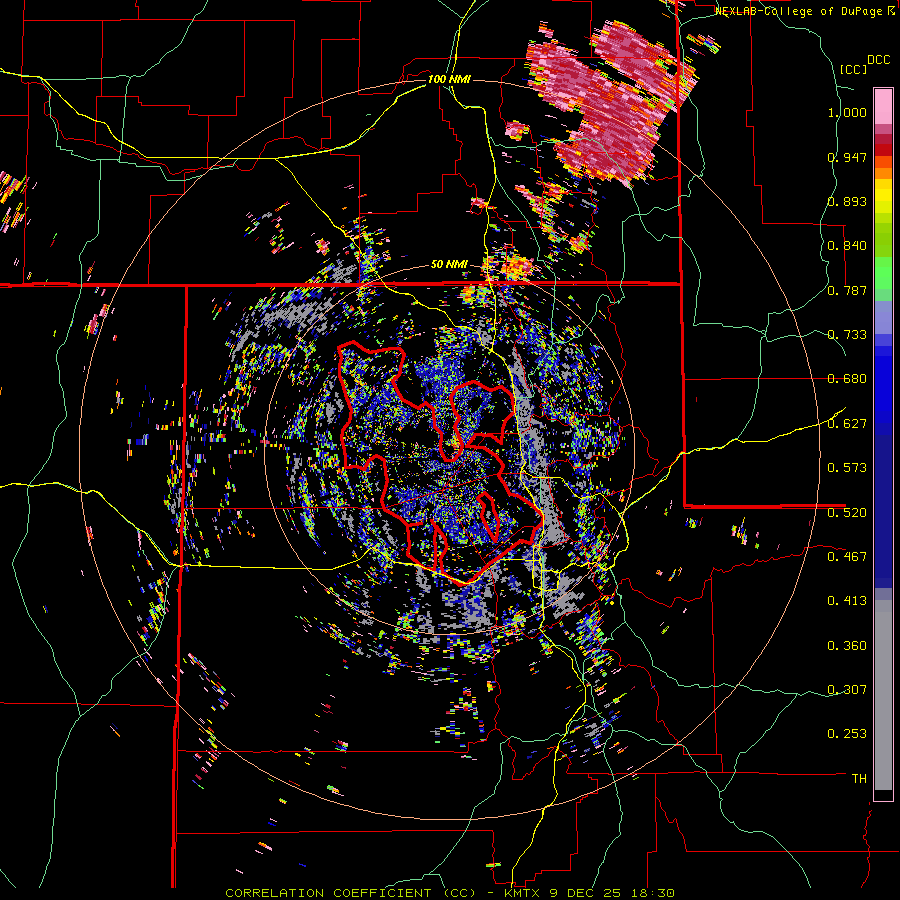Select the 0.840 scale value
The width and height of the screenshot is (900, 900).
coord(847,246)
